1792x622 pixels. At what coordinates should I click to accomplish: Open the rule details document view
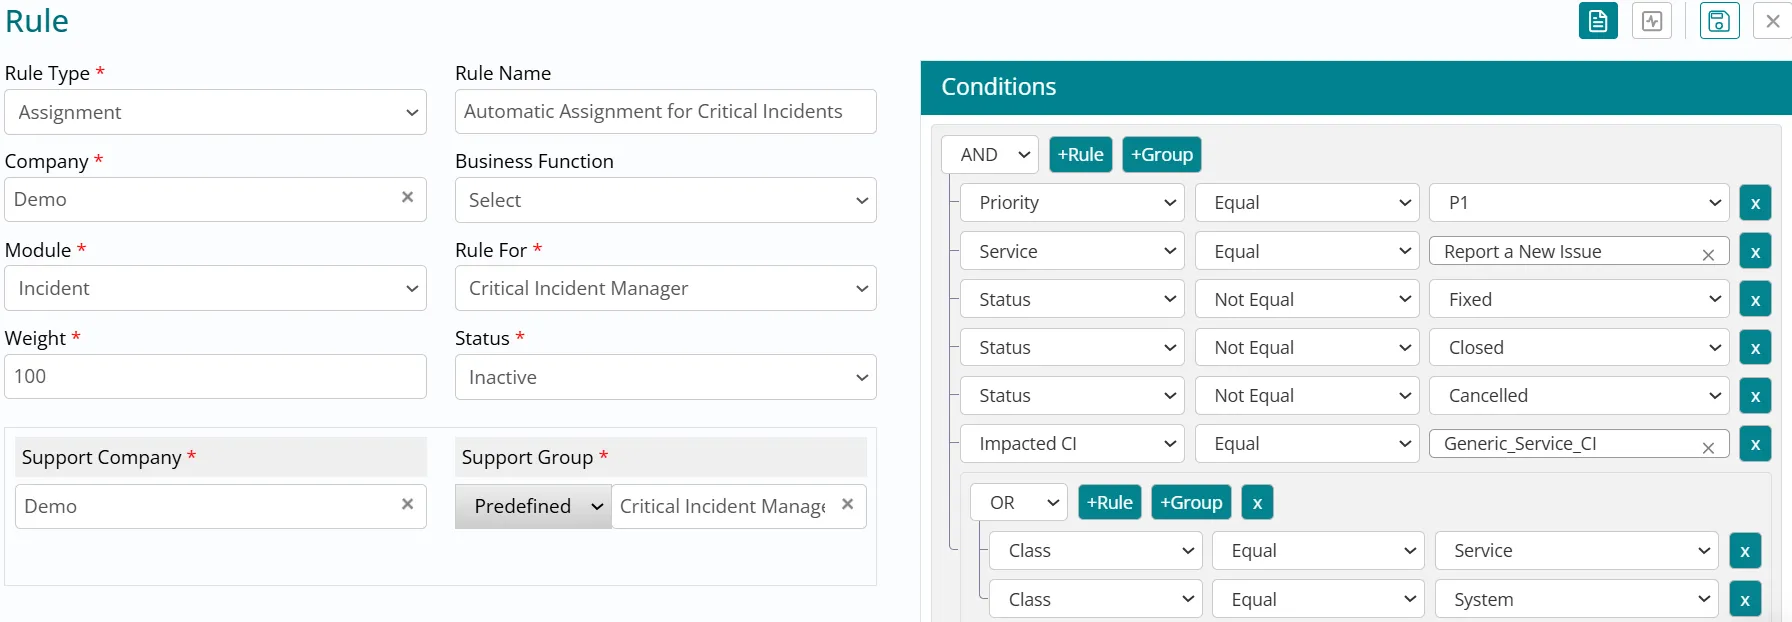pyautogui.click(x=1597, y=21)
